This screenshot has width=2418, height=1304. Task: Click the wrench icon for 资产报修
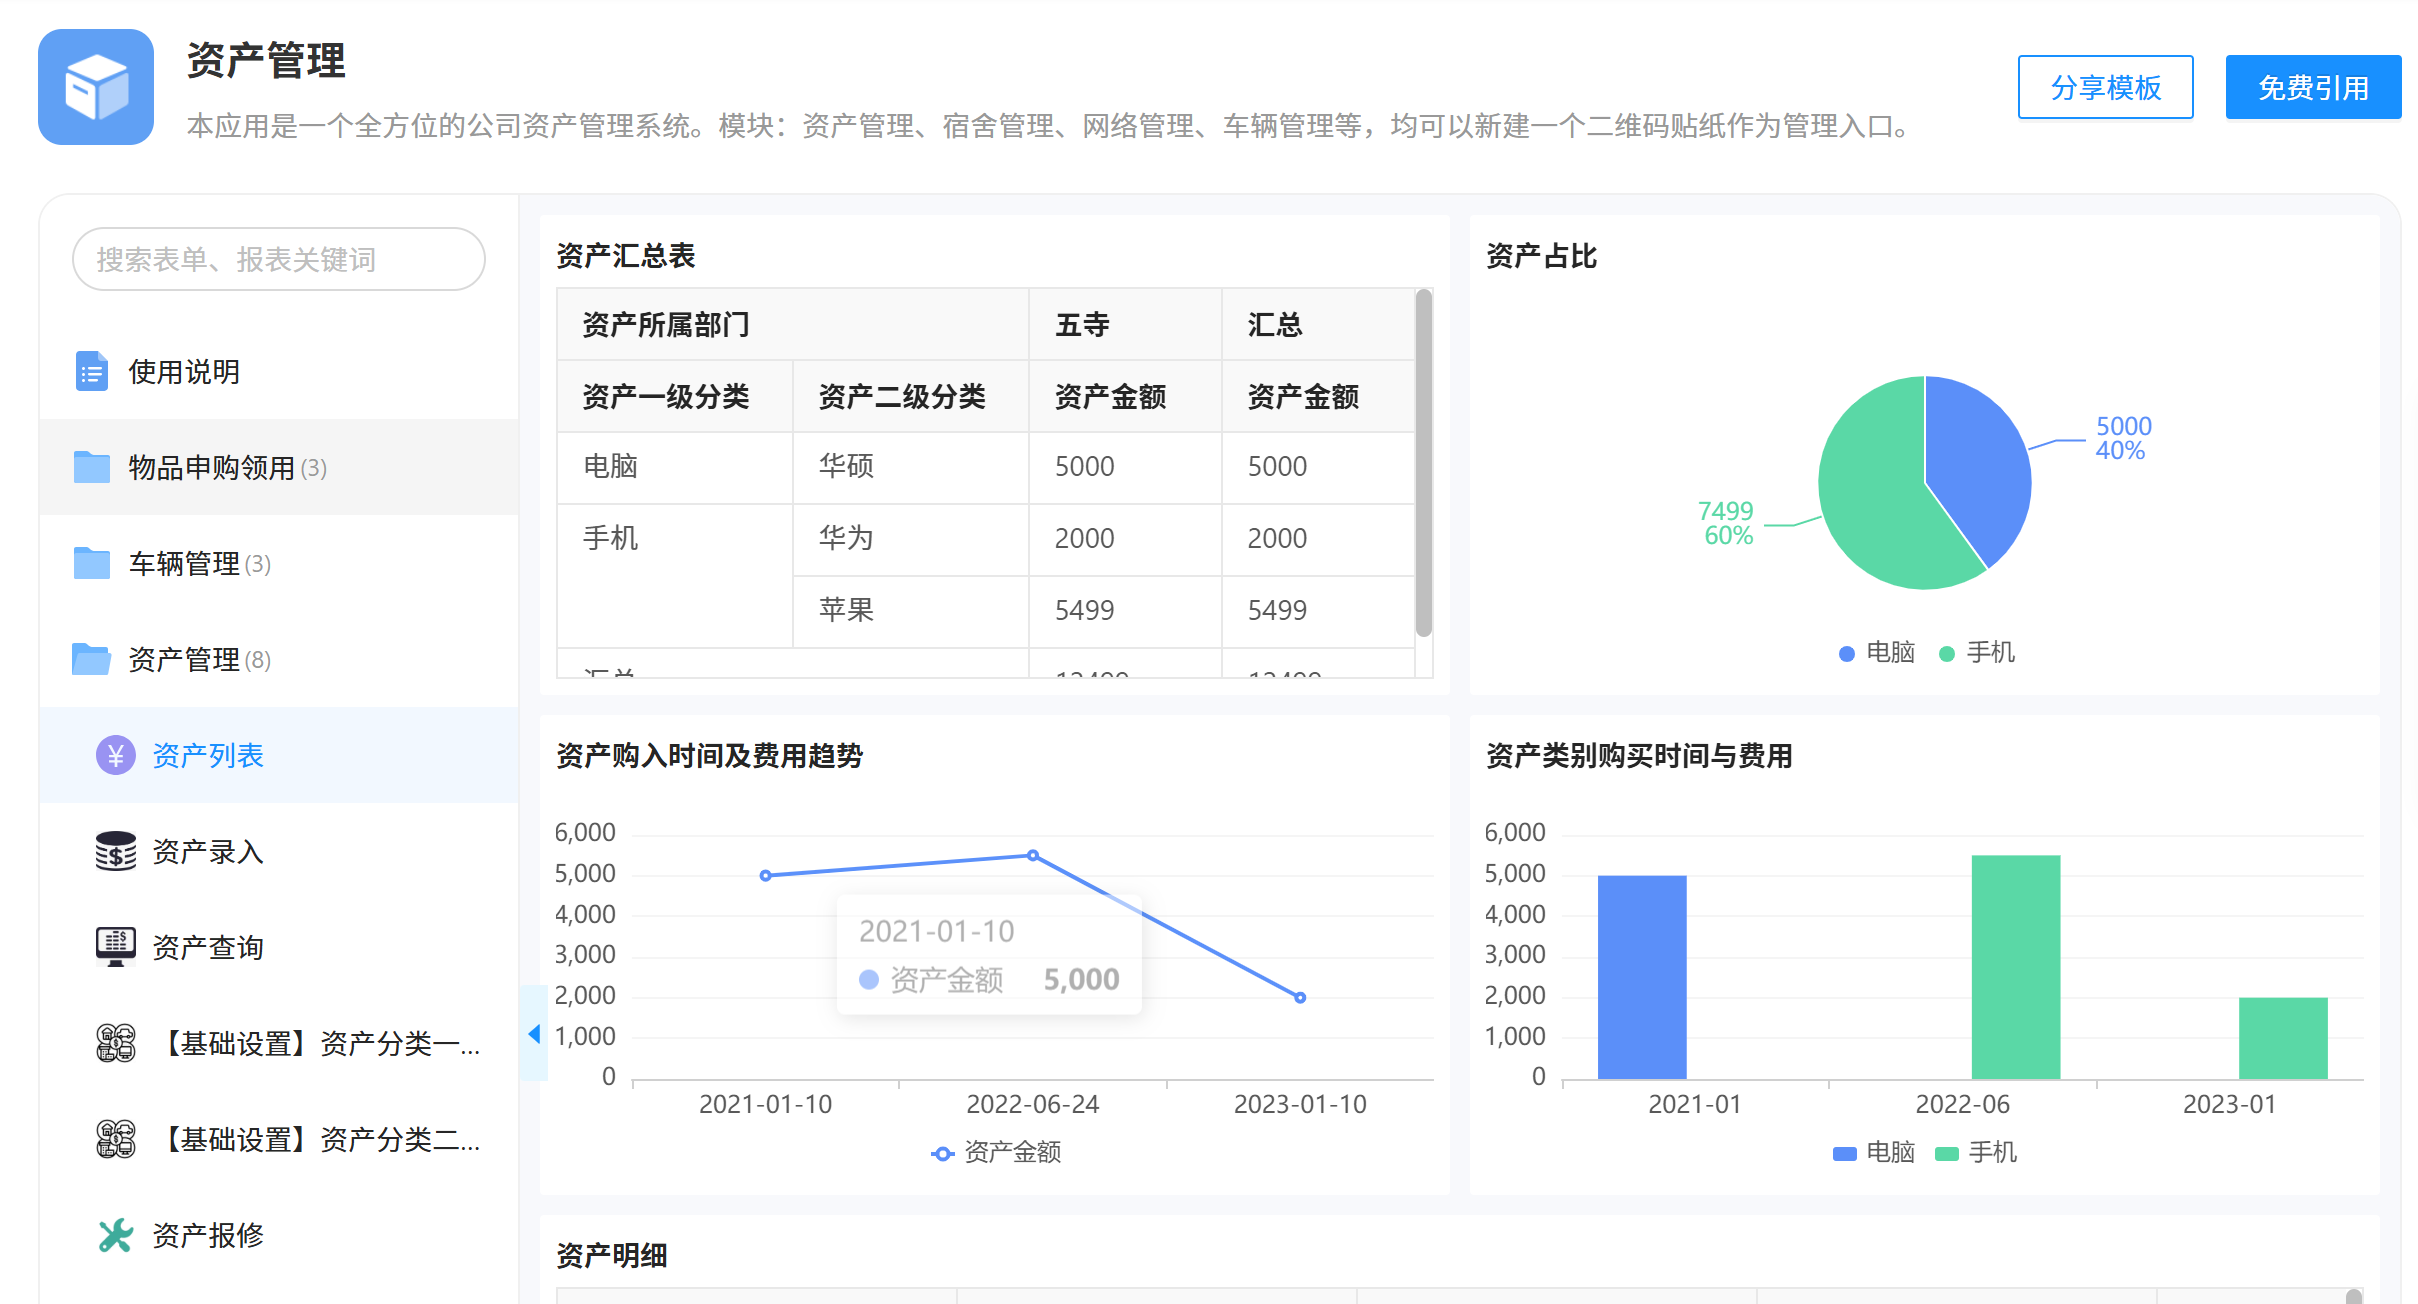[116, 1235]
